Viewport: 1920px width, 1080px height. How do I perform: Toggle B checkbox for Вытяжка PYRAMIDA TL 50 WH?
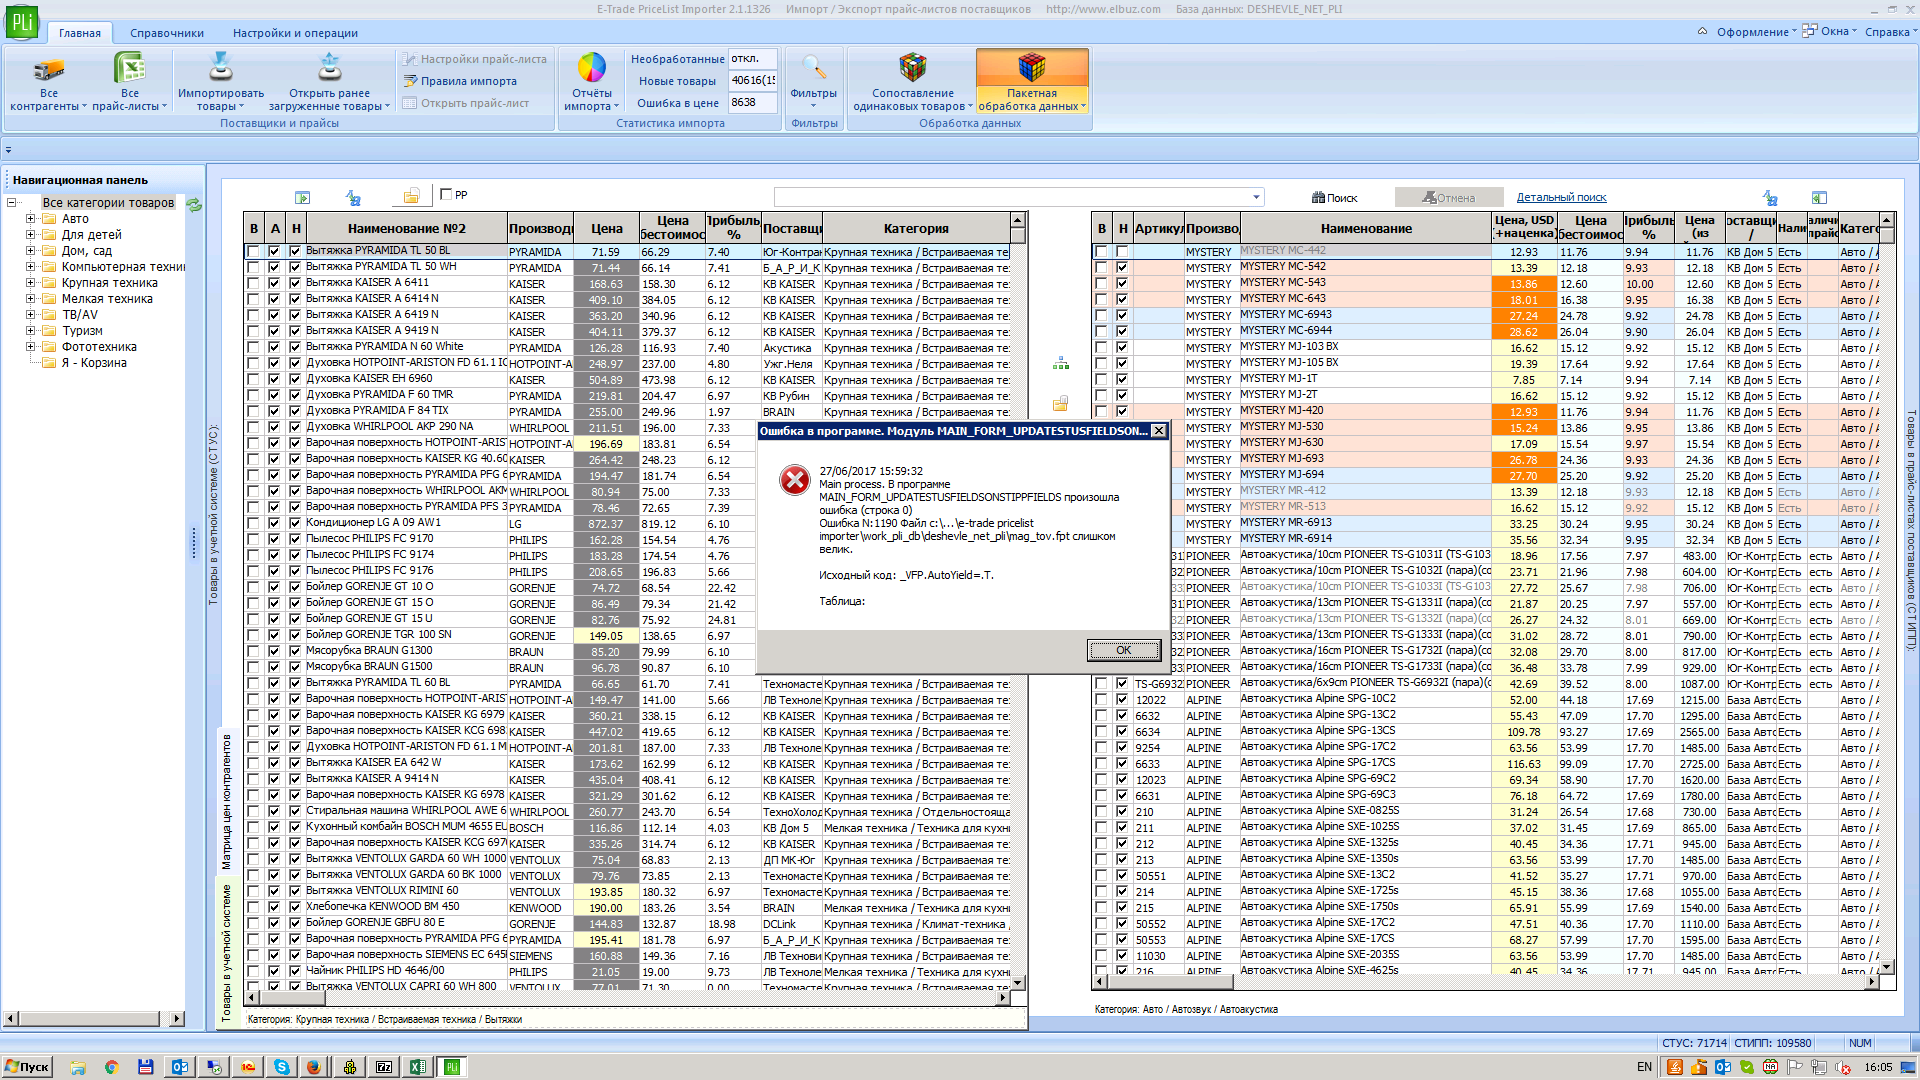pyautogui.click(x=253, y=268)
